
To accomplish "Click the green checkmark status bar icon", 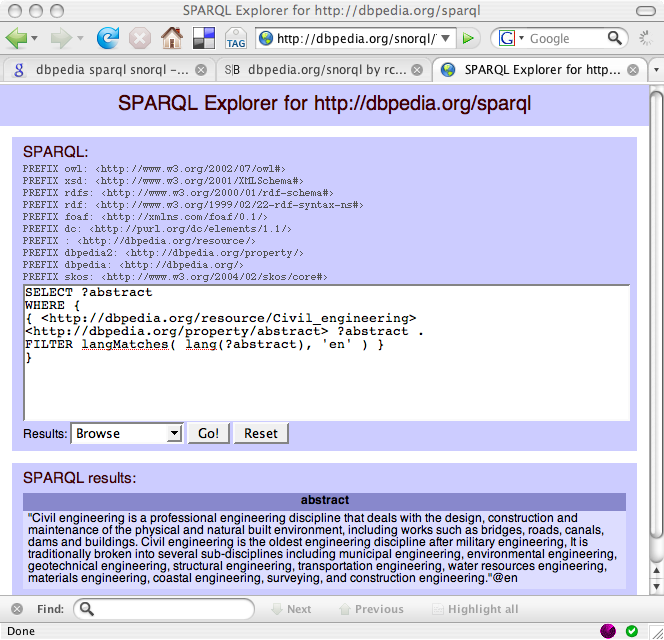I will [x=632, y=631].
